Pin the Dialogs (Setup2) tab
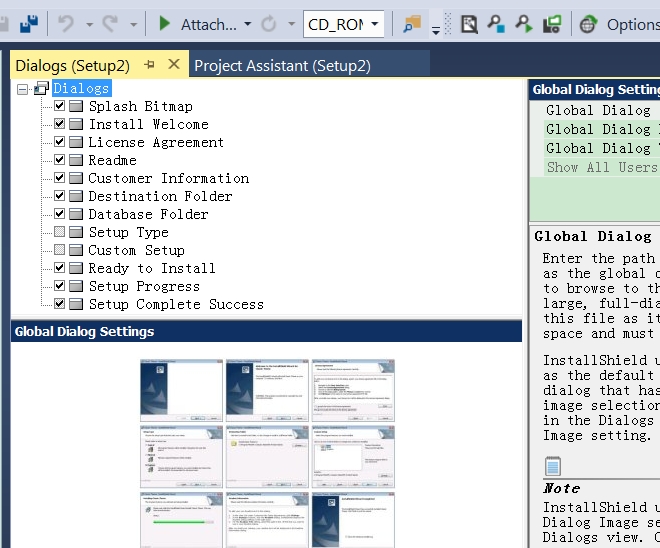Screen dimensions: 660x548 (149, 64)
